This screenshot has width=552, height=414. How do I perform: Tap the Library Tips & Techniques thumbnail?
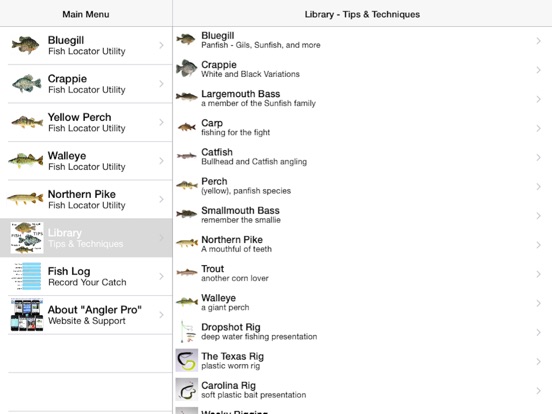27,238
